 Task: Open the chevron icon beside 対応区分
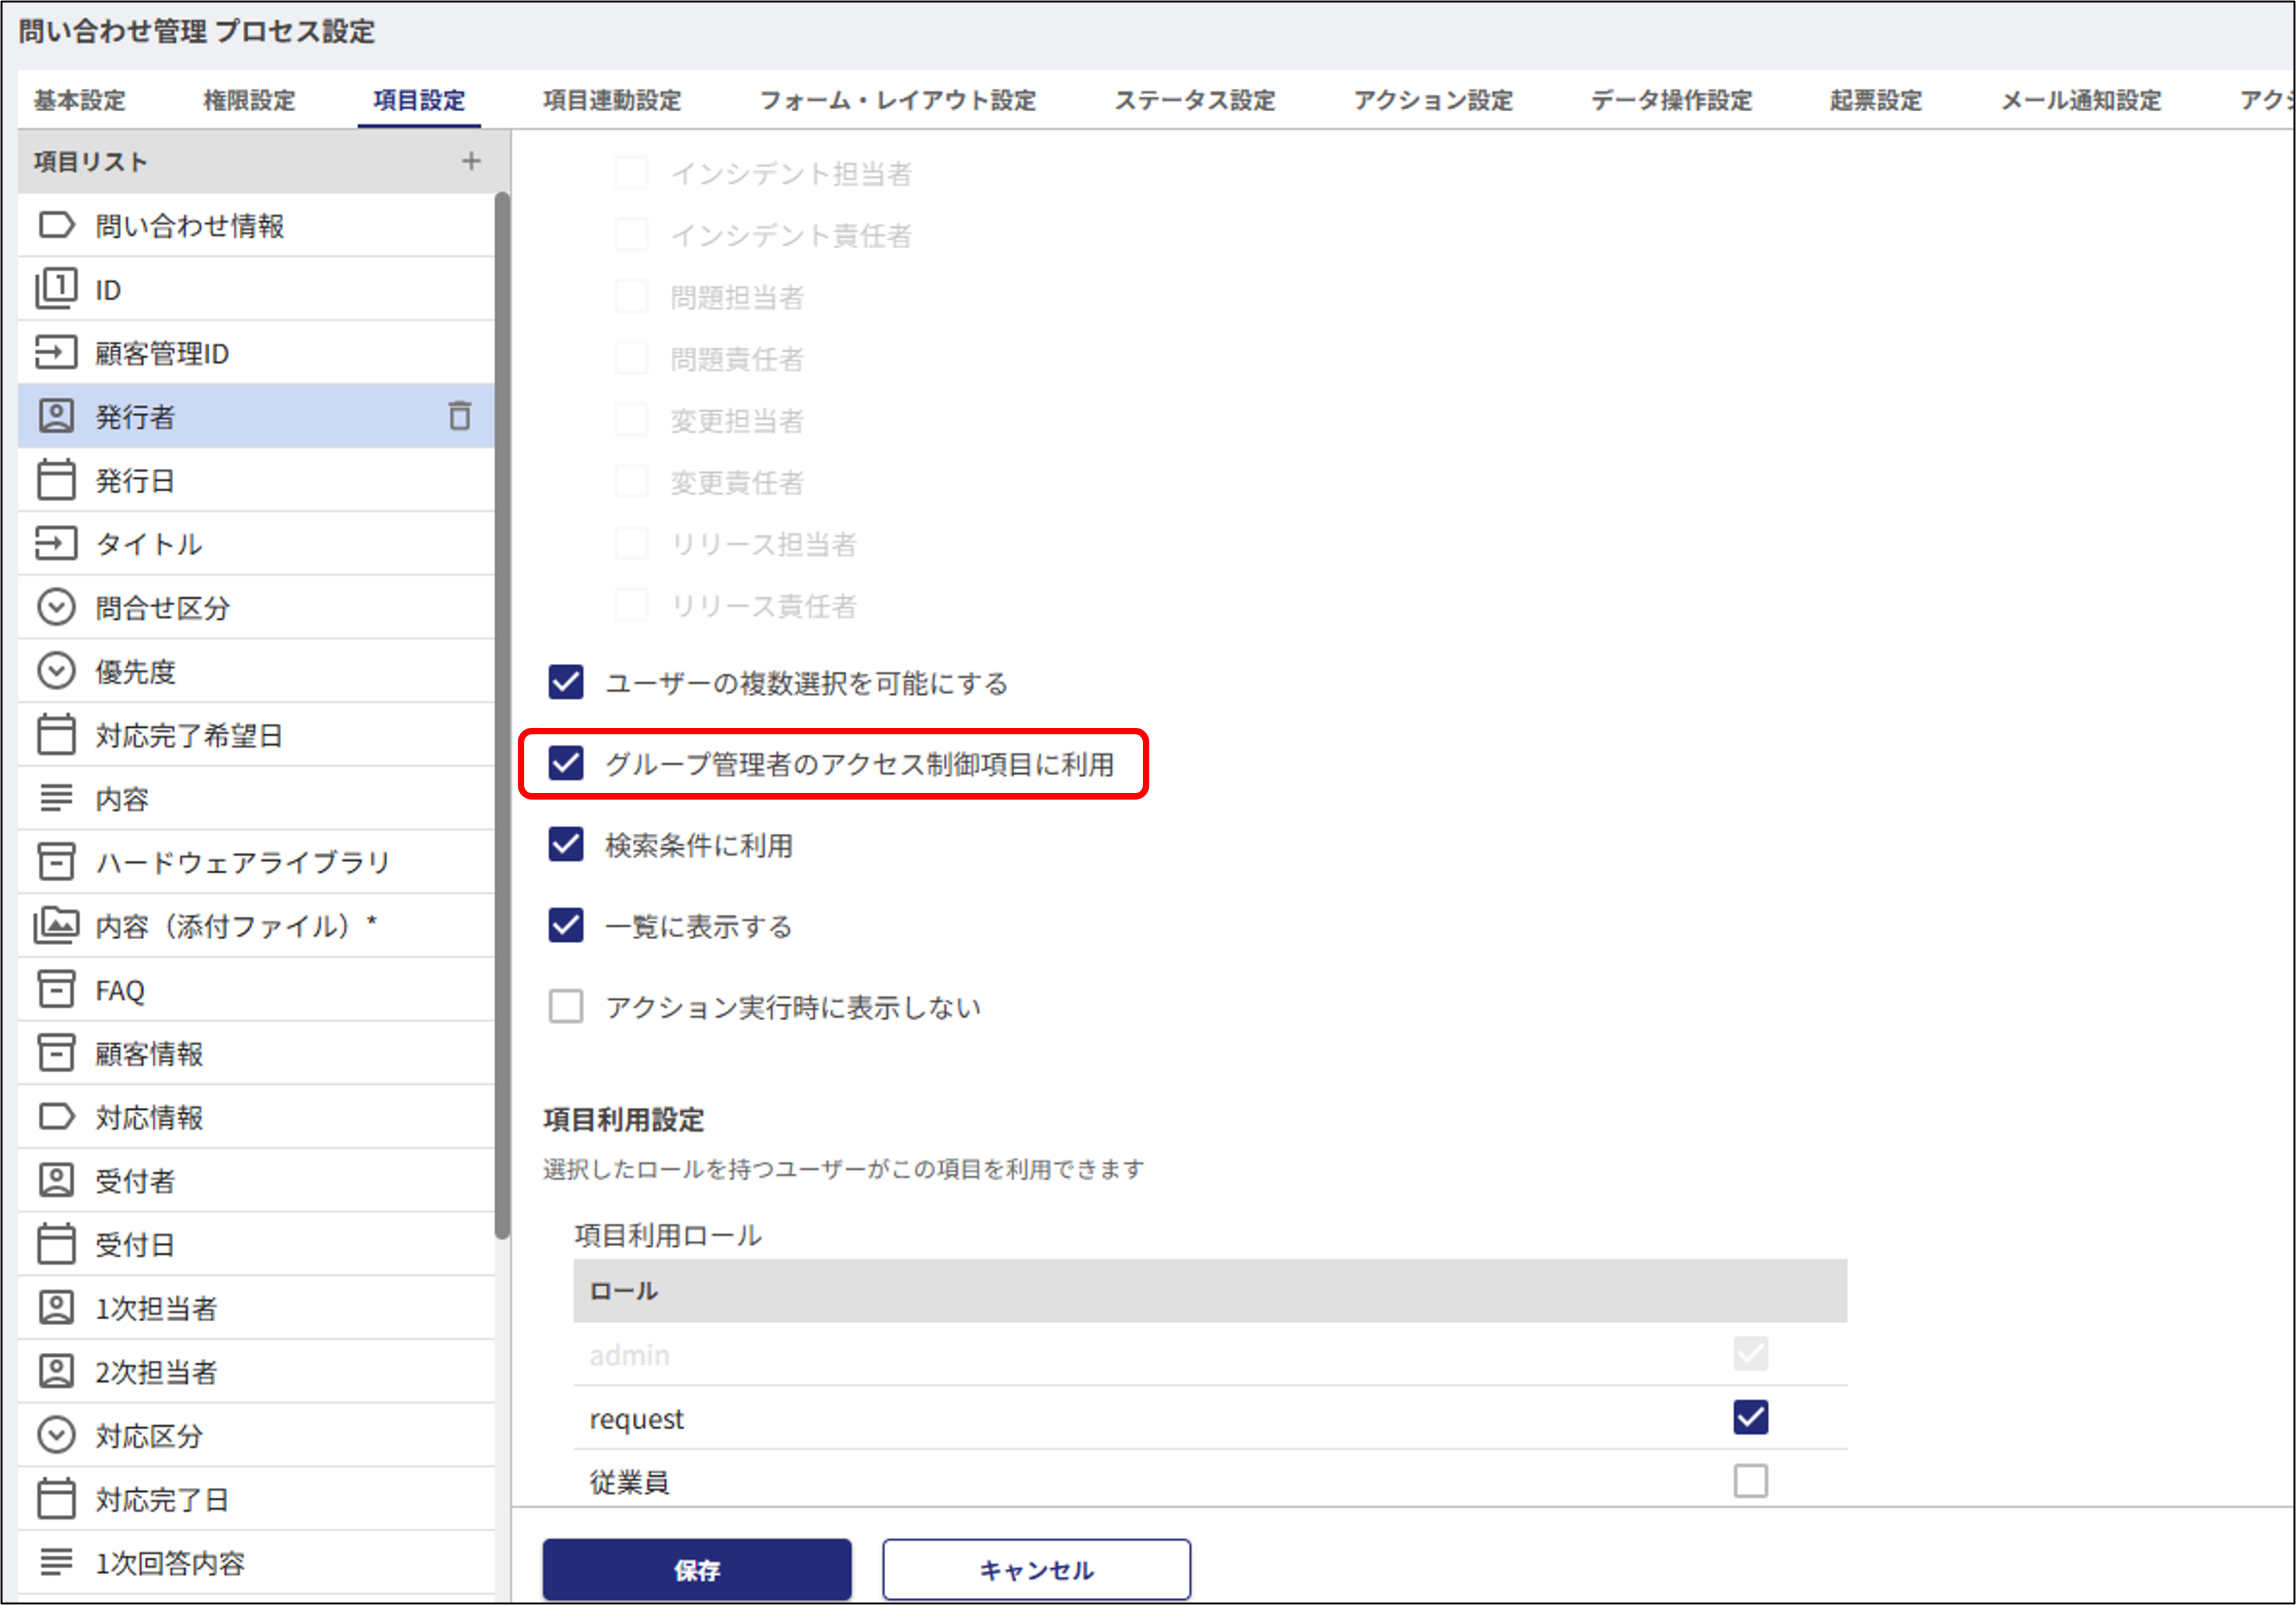point(56,1435)
